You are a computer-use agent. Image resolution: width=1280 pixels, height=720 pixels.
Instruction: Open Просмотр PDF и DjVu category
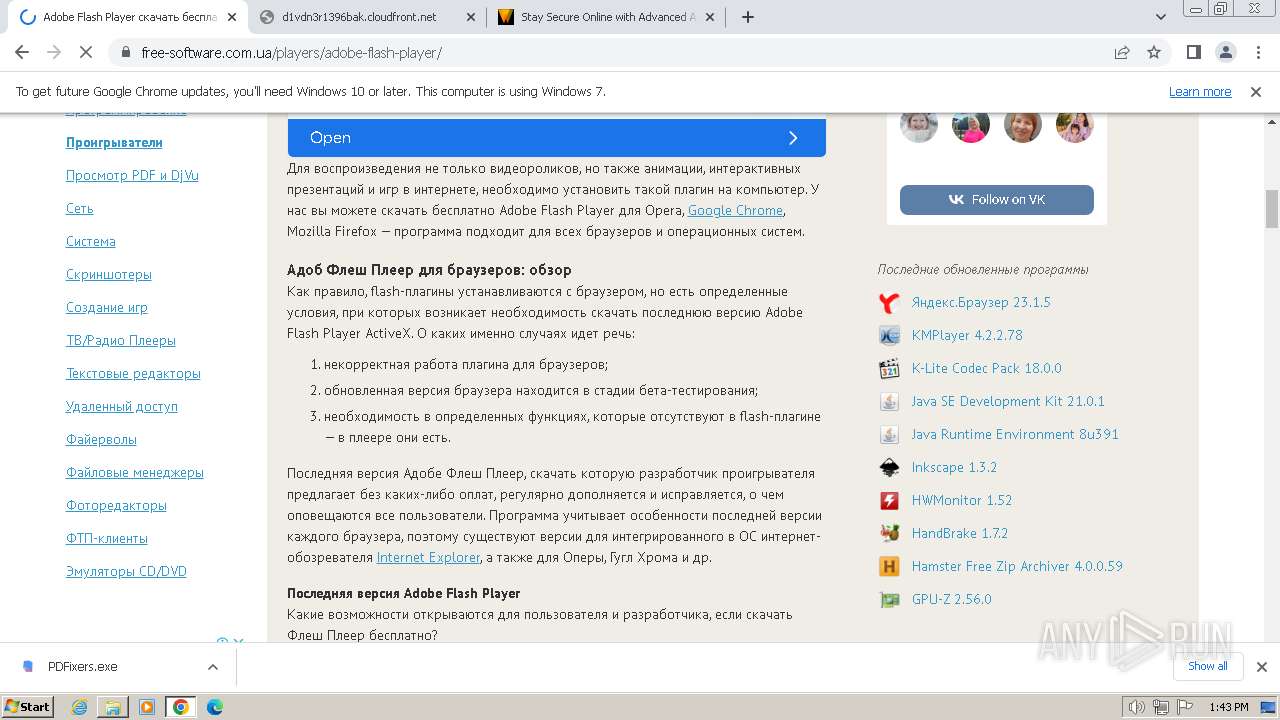point(132,175)
